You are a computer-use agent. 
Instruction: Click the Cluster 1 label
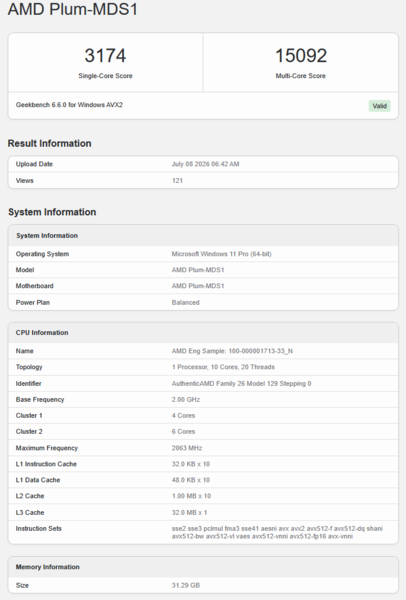[x=29, y=416]
